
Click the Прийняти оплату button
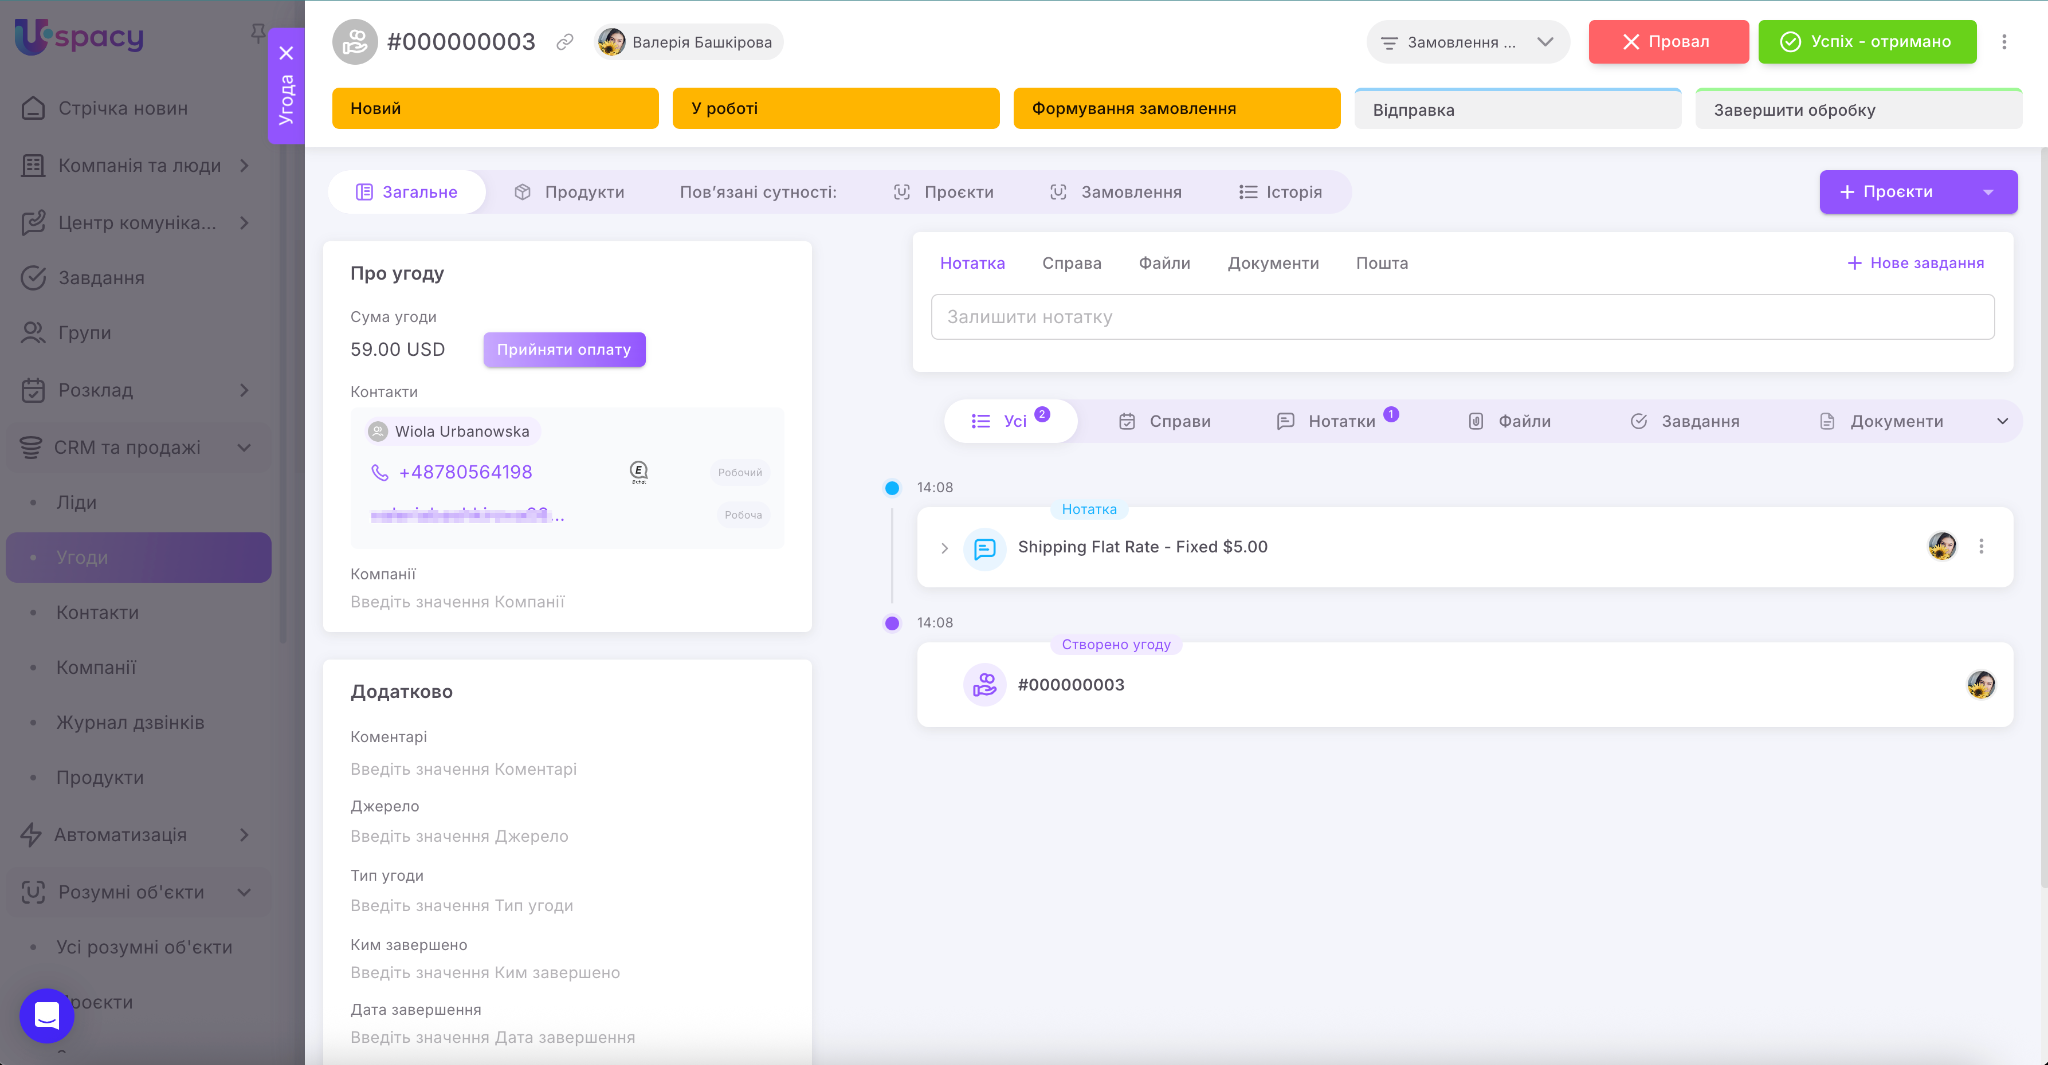click(x=564, y=350)
